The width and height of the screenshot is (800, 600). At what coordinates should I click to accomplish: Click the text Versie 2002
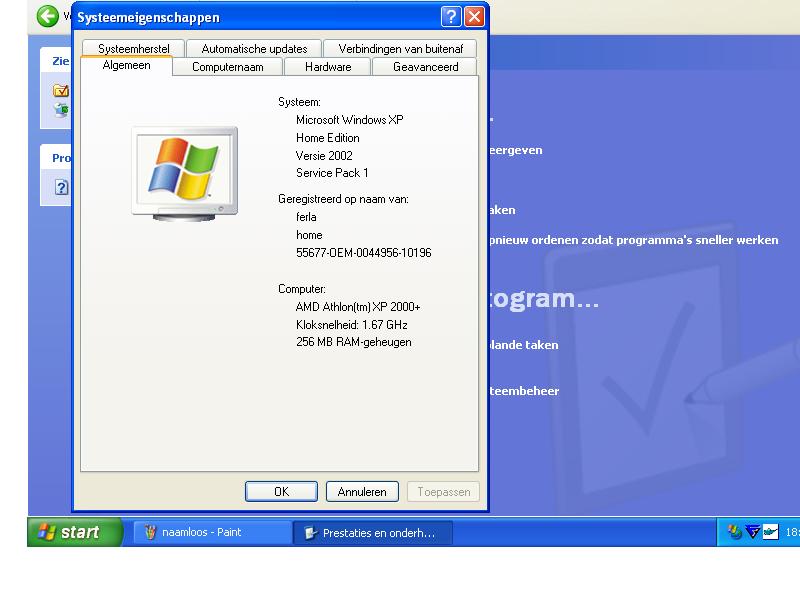point(324,156)
